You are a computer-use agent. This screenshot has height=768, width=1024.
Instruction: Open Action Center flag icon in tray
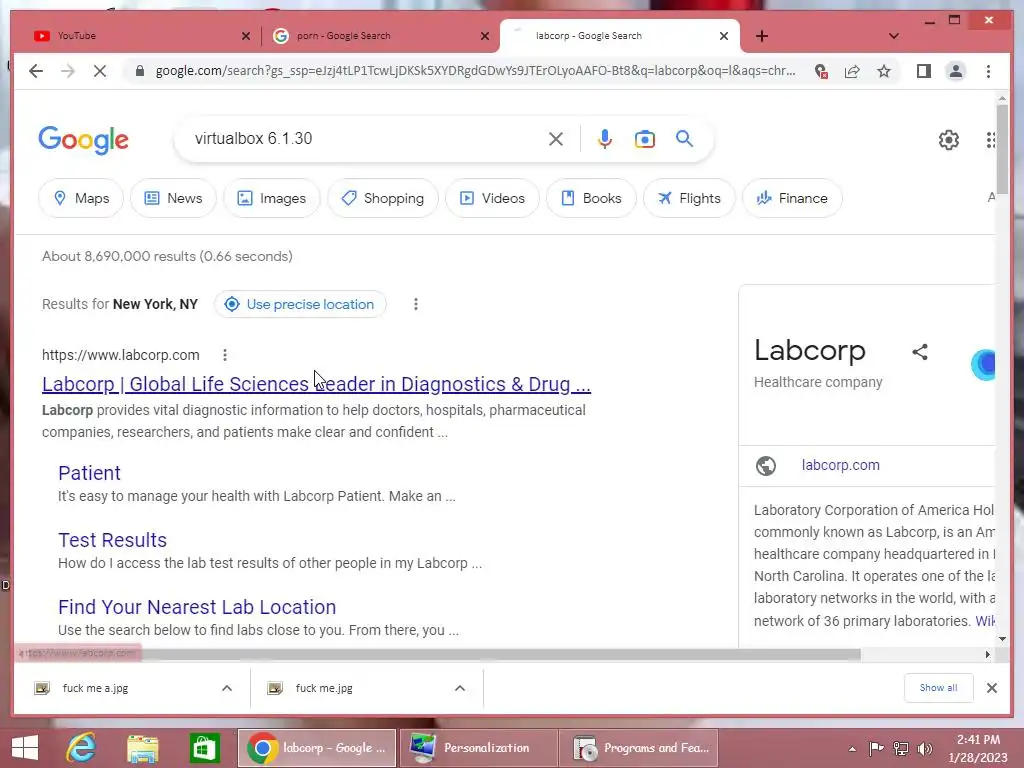[876, 748]
